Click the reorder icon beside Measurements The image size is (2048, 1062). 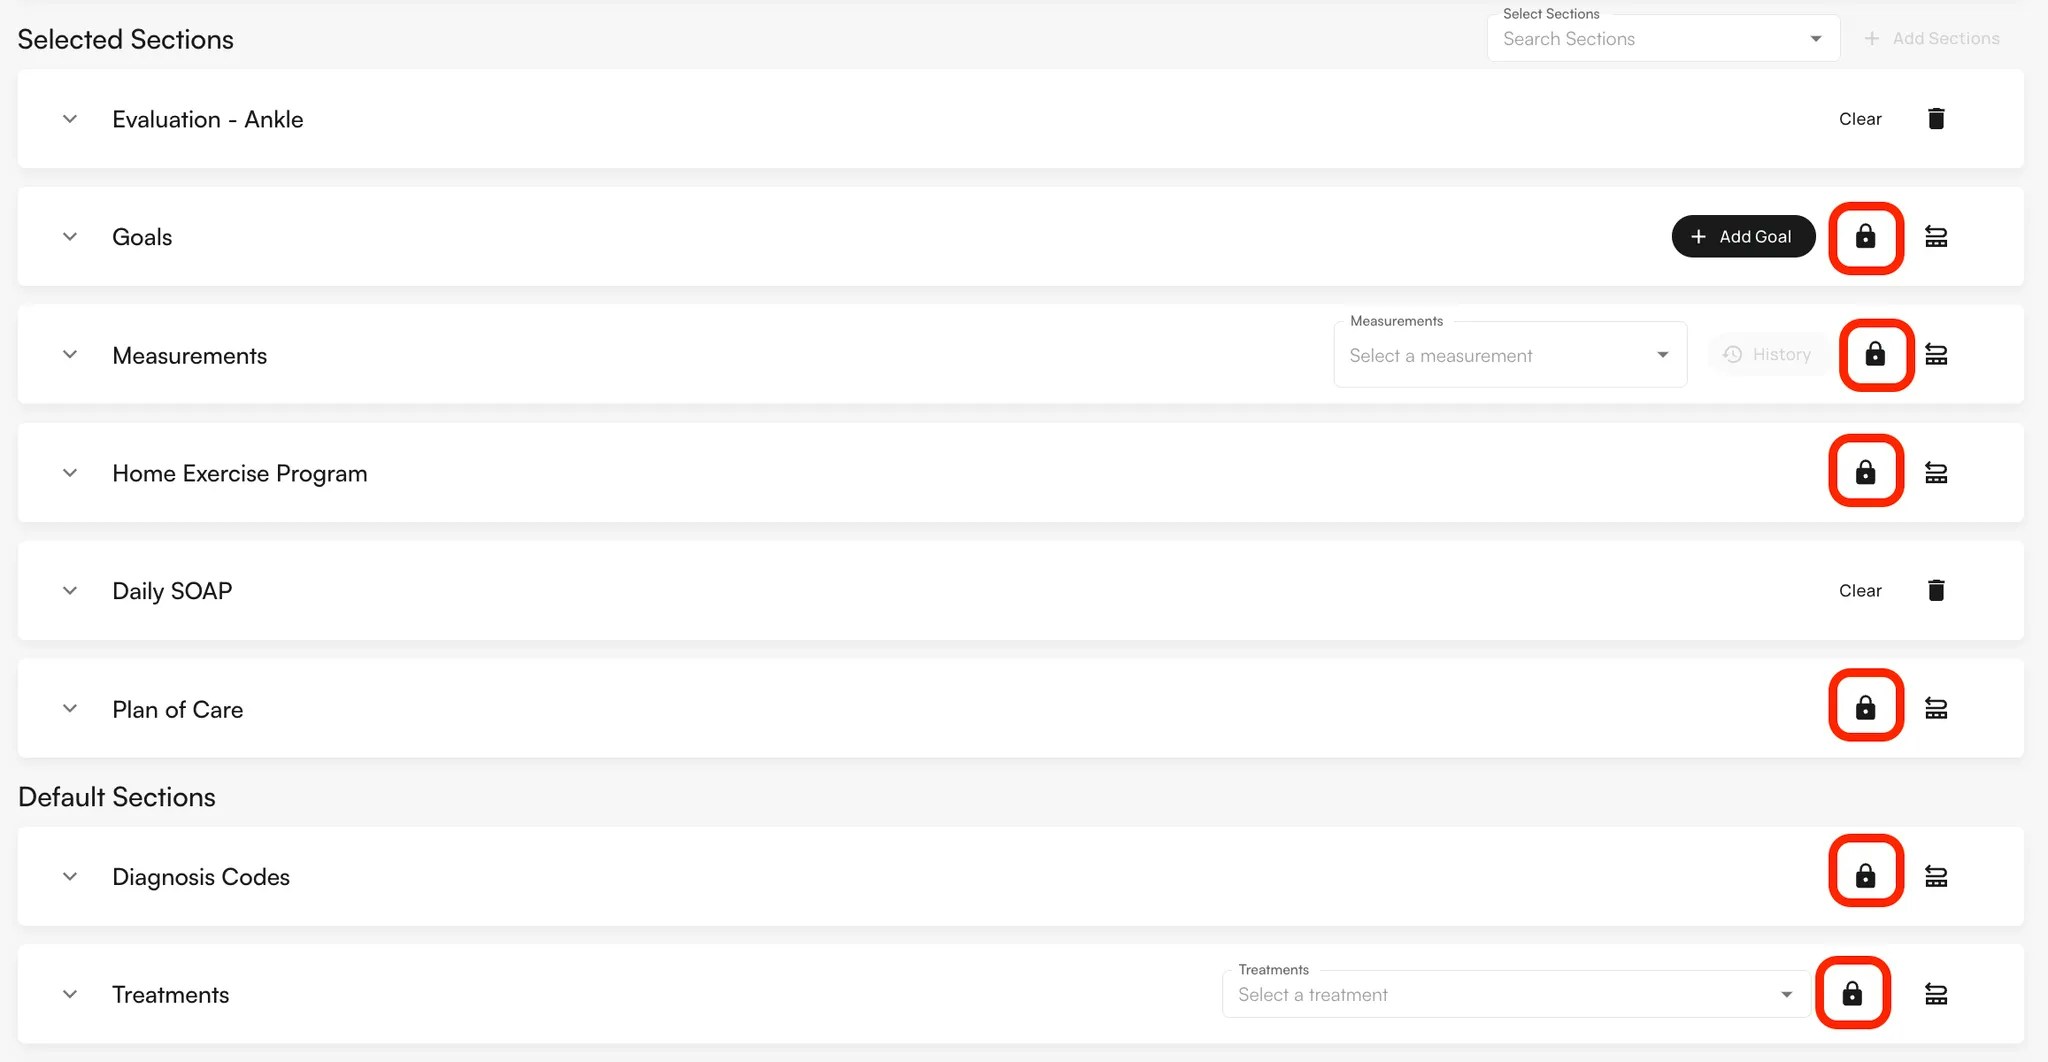pos(1937,354)
